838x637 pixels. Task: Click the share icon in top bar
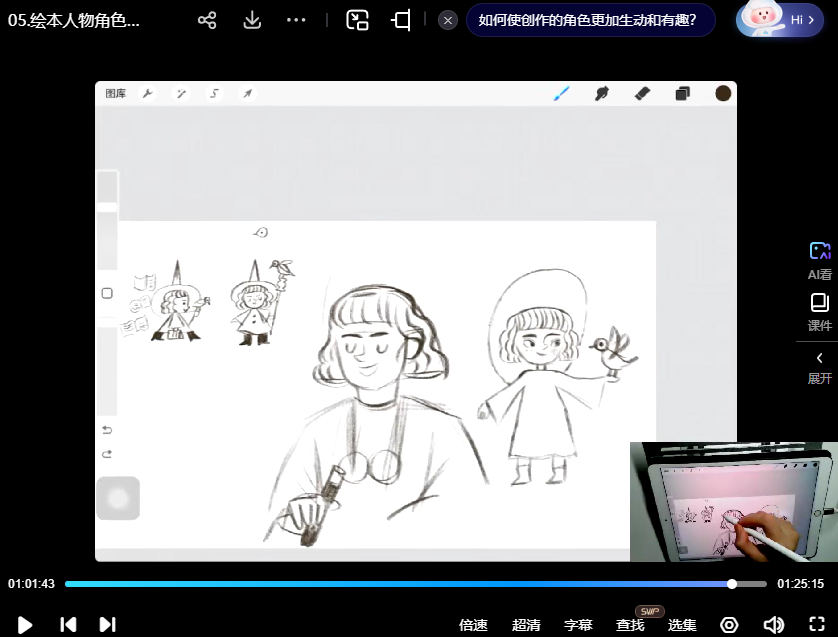point(207,20)
